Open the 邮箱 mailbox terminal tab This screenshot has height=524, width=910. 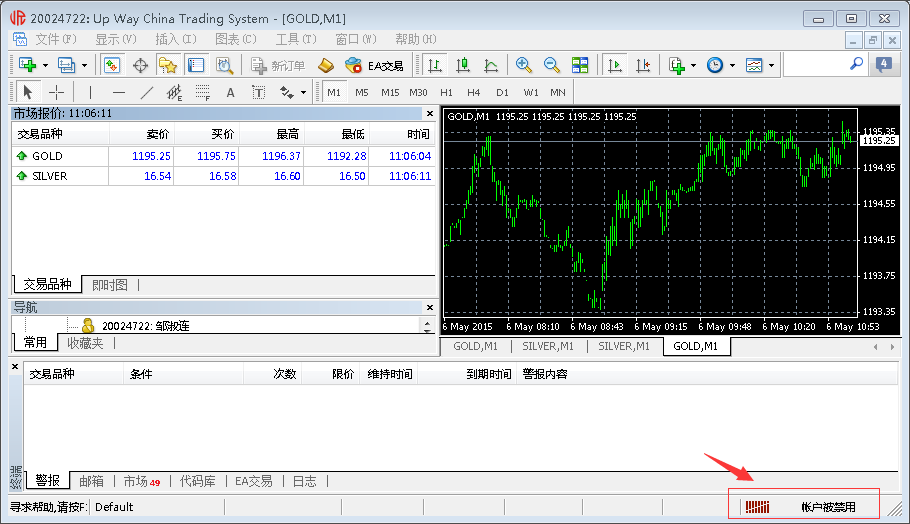(x=91, y=481)
